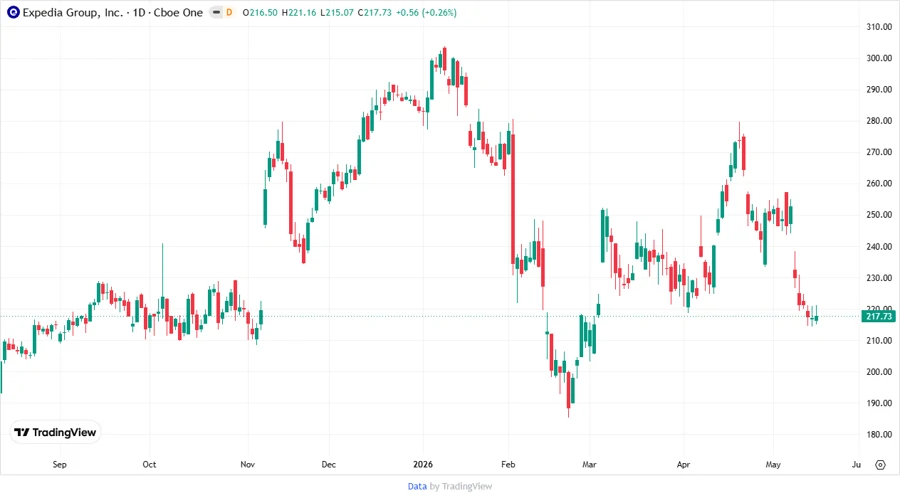Screen dimensions: 900x498
Task: Click the 200.00 price axis label
Action: pos(879,372)
